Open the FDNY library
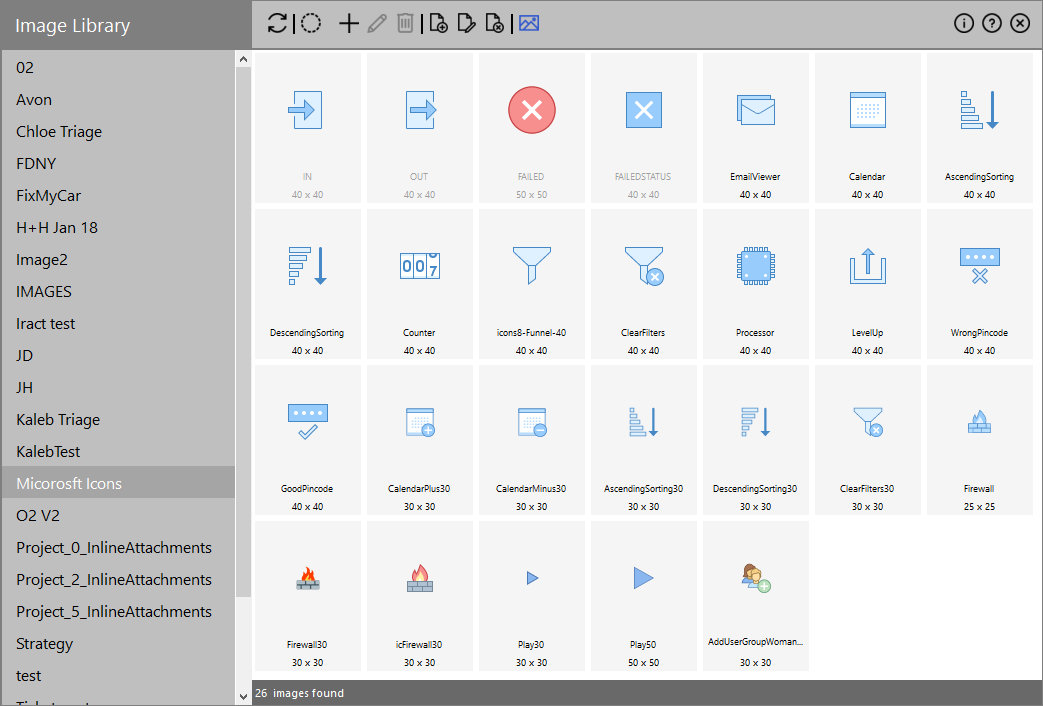 point(118,163)
